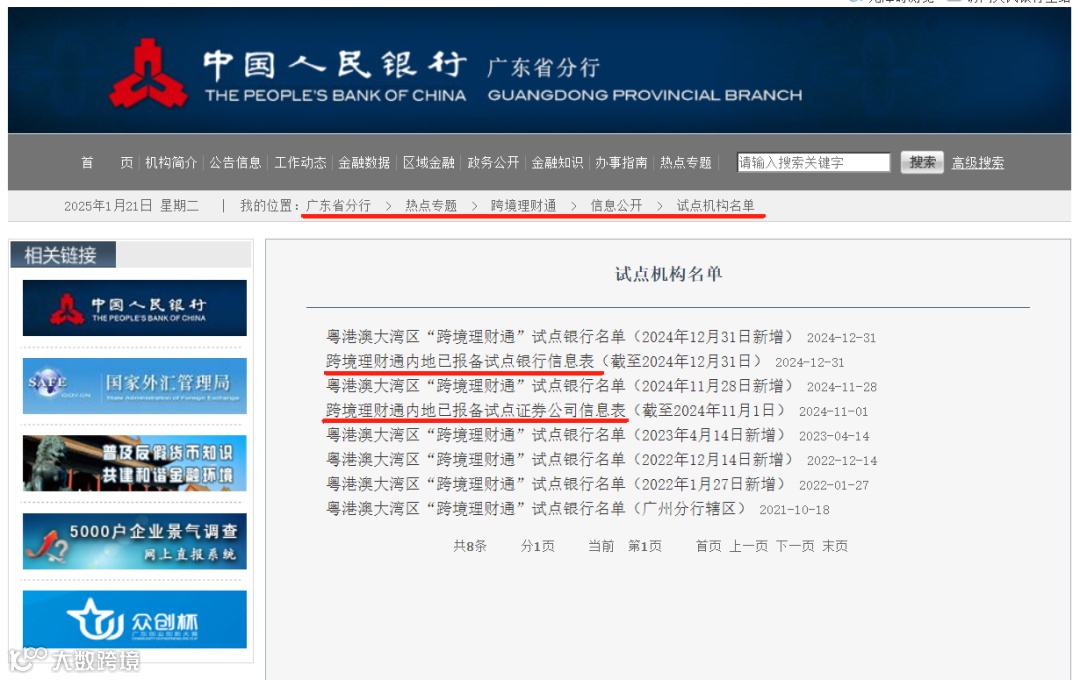Open 试点银行名单 2022年1月27日新增 article

click(556, 484)
